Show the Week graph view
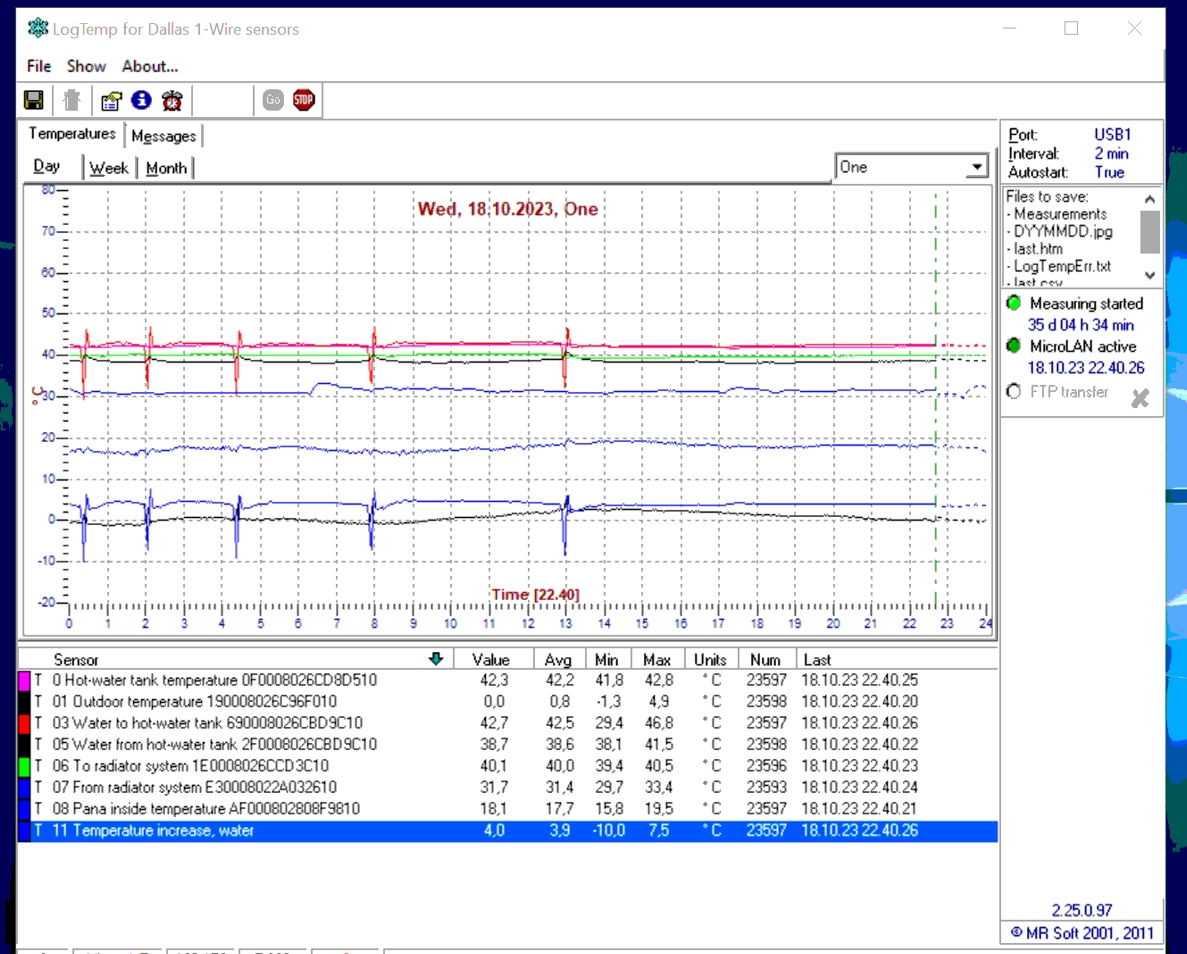 tap(109, 168)
